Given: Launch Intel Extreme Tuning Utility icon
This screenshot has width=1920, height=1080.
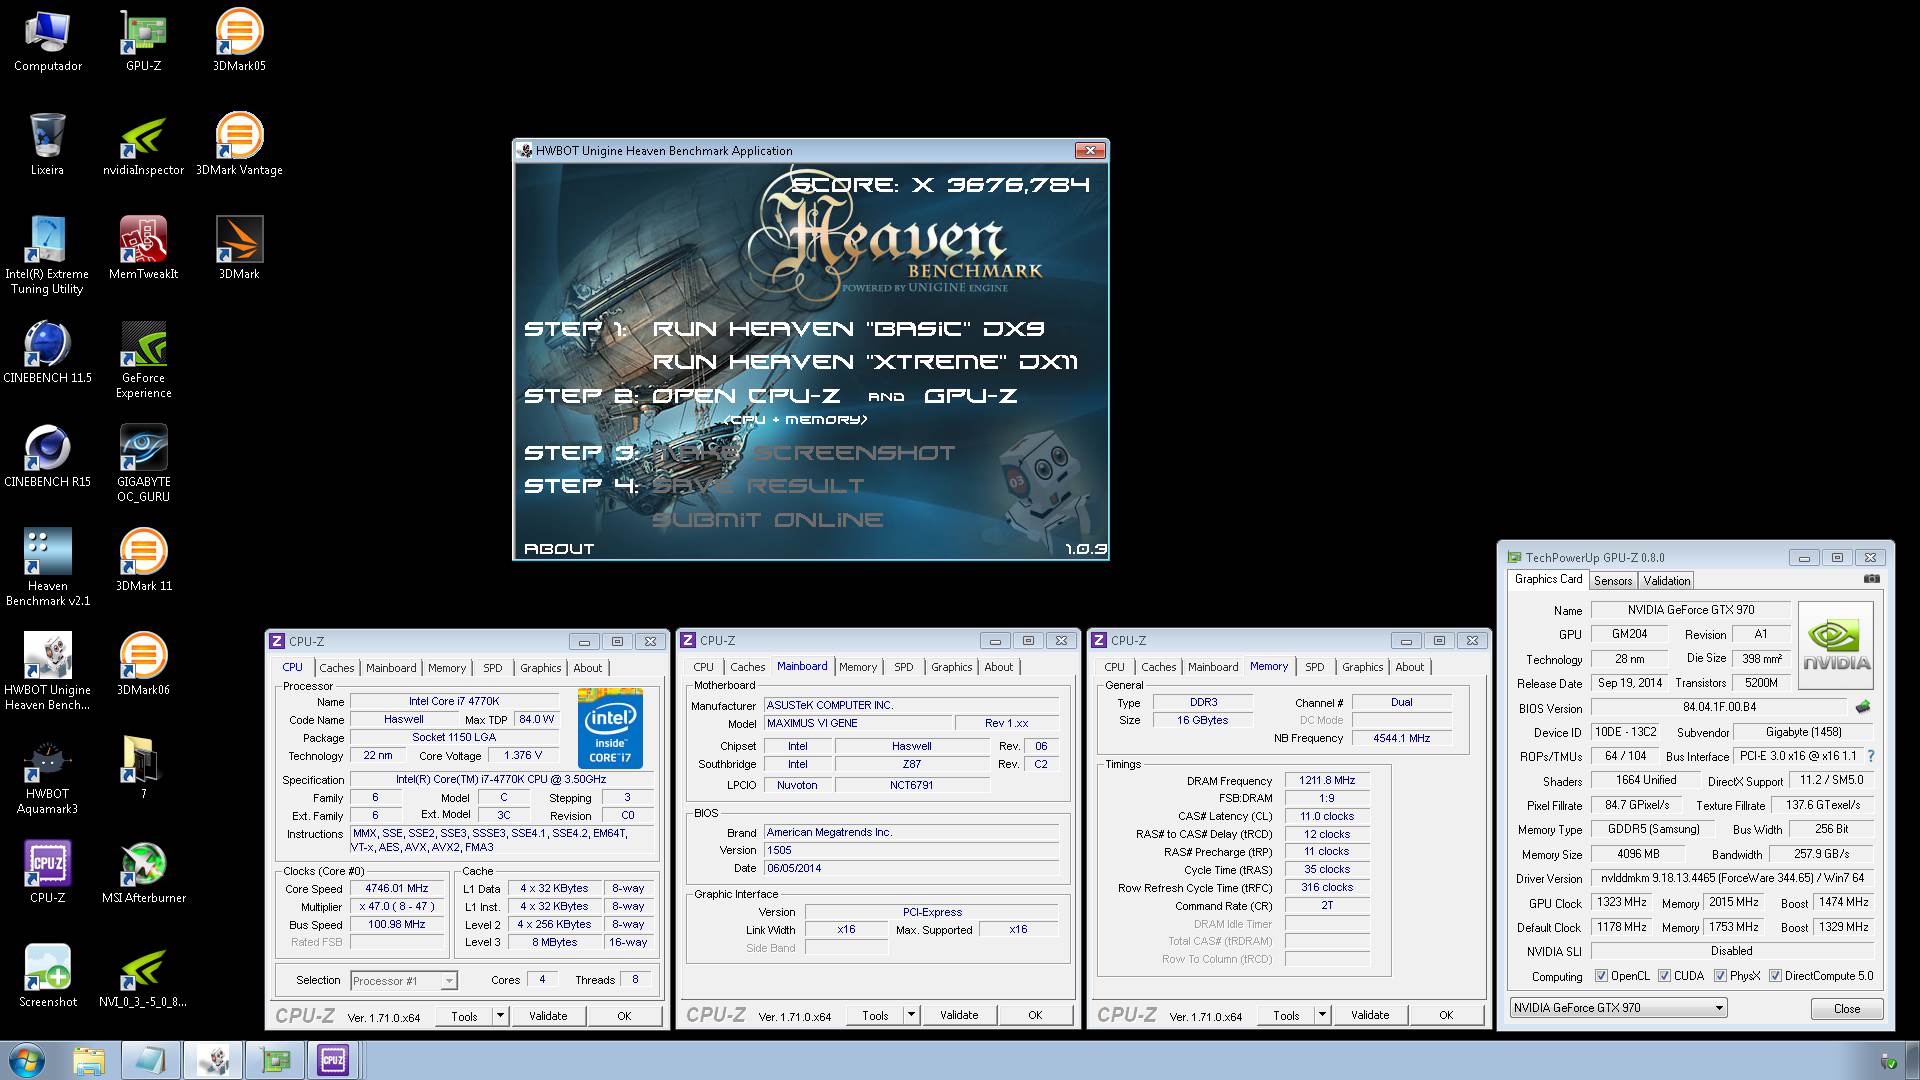Looking at the screenshot, I should click(47, 255).
